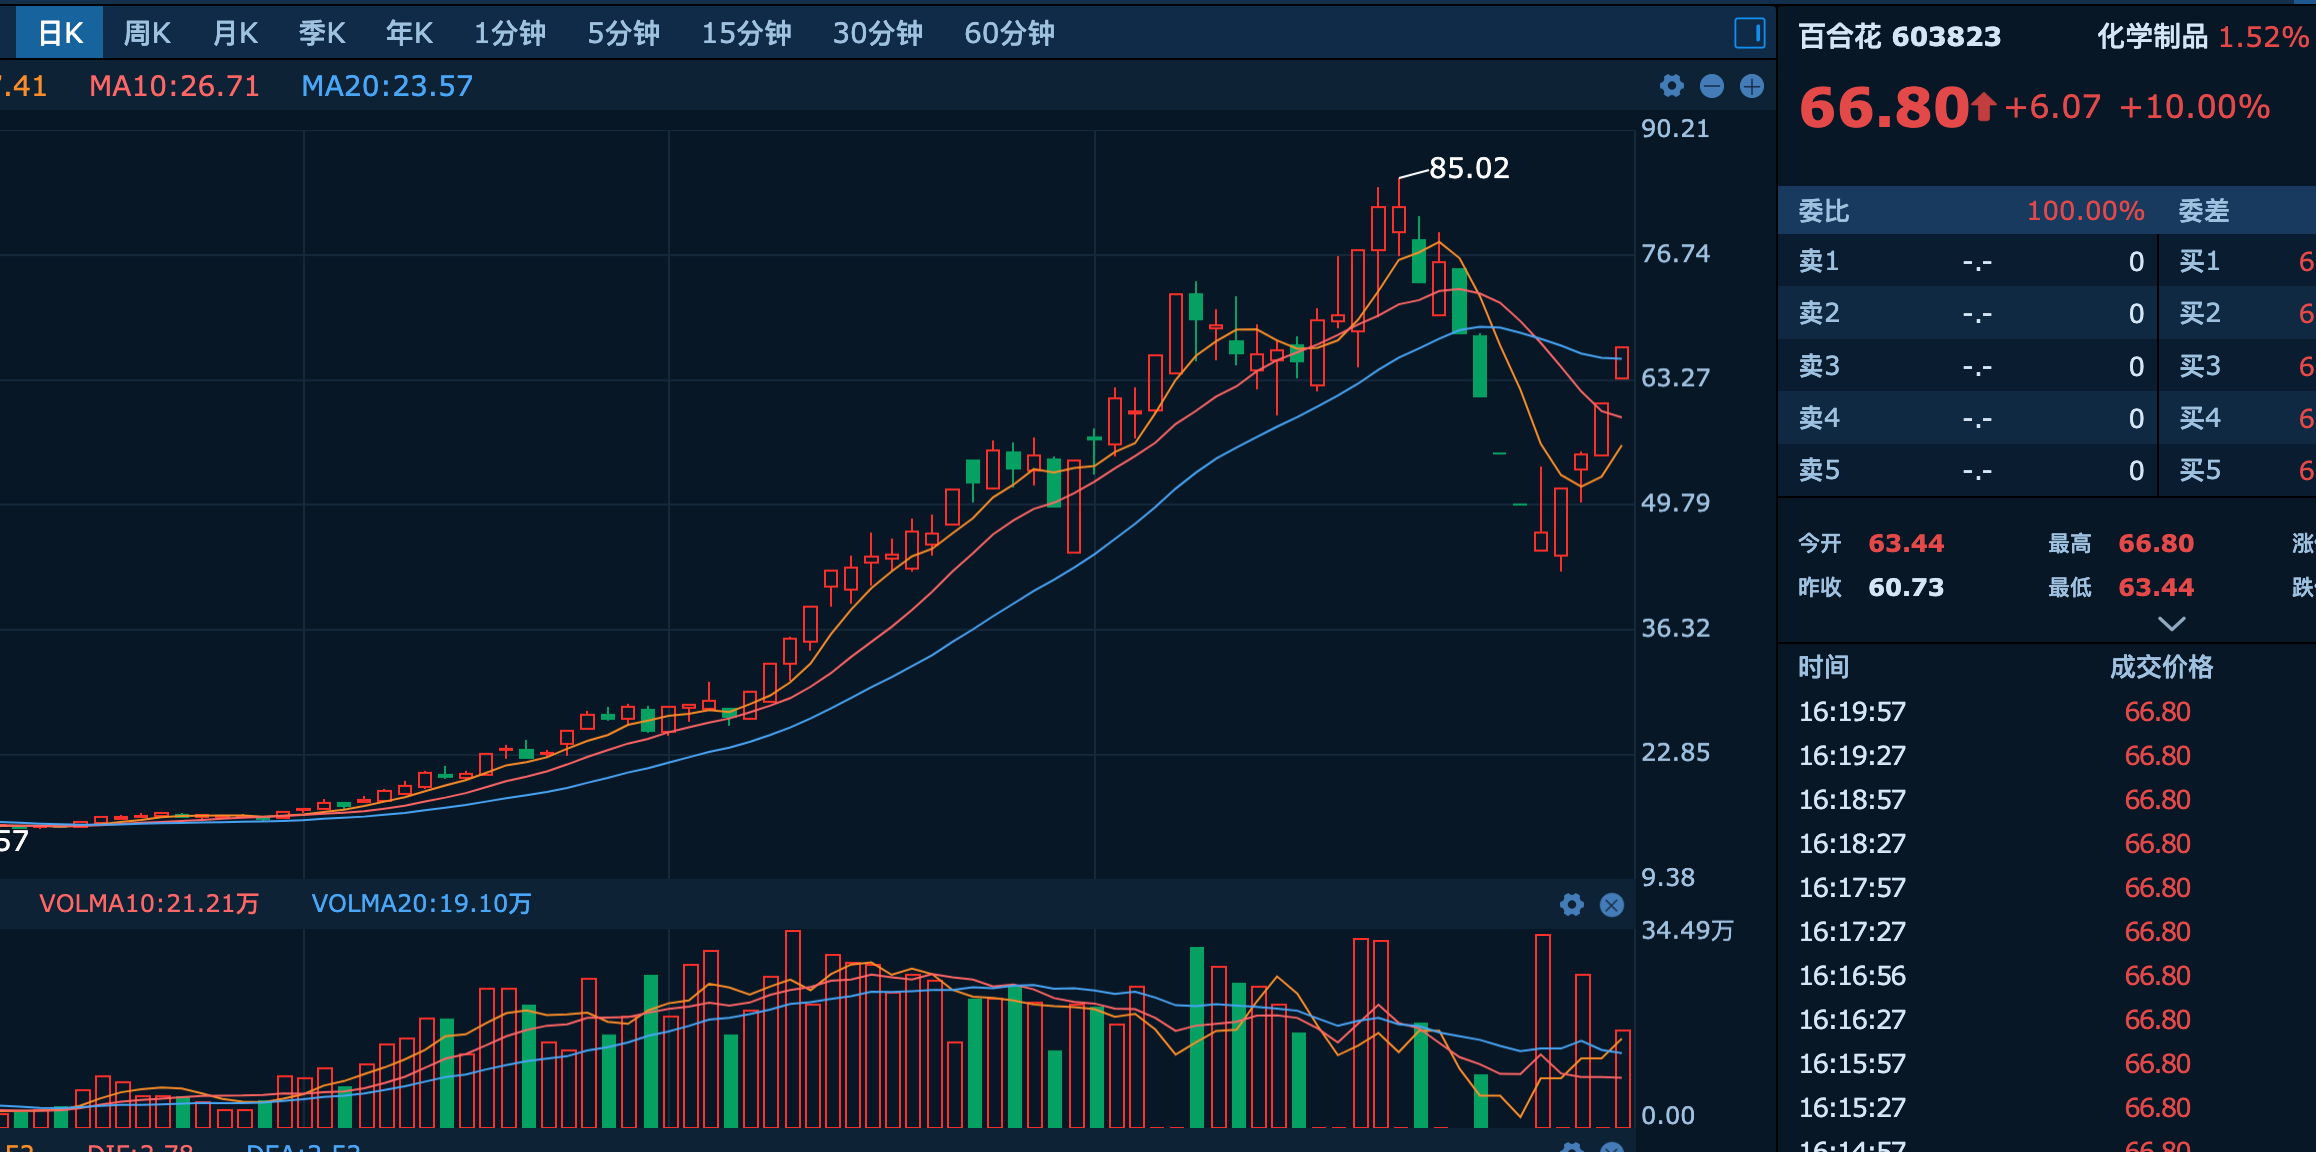Click the 85.02 peak price label
The width and height of the screenshot is (2316, 1152).
coord(1469,168)
